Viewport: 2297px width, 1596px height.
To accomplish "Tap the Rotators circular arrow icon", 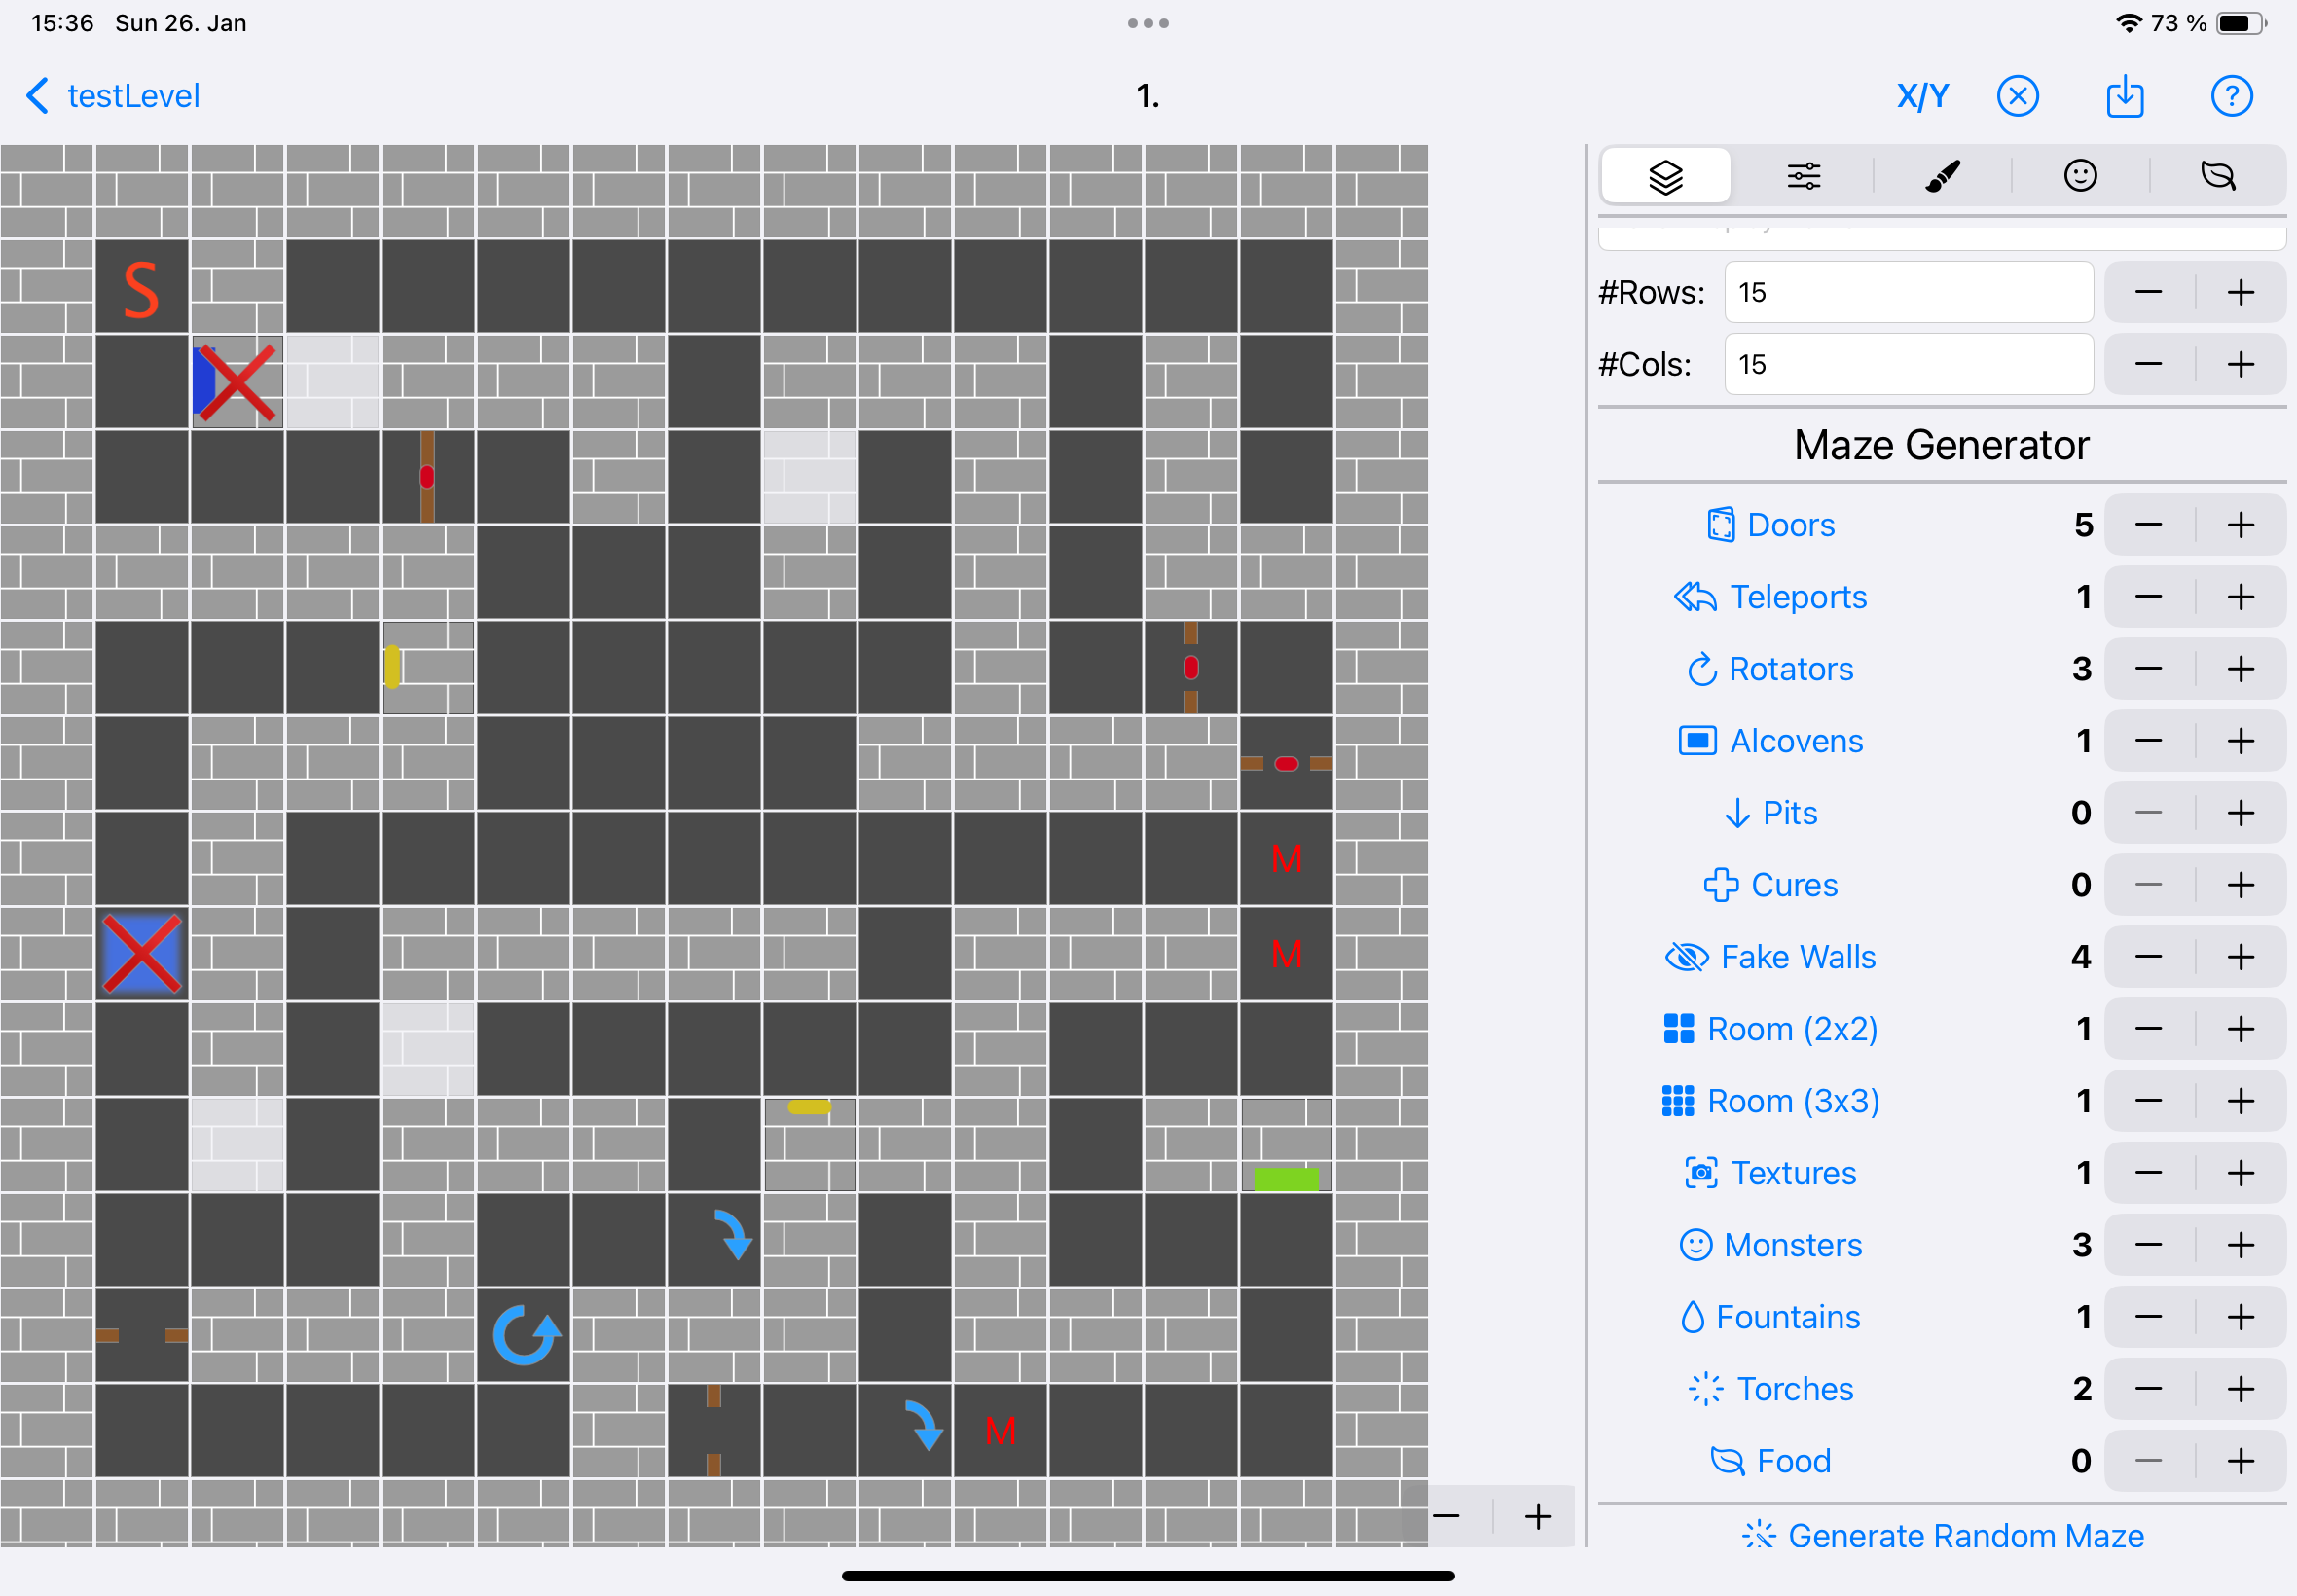I will coord(1702,669).
